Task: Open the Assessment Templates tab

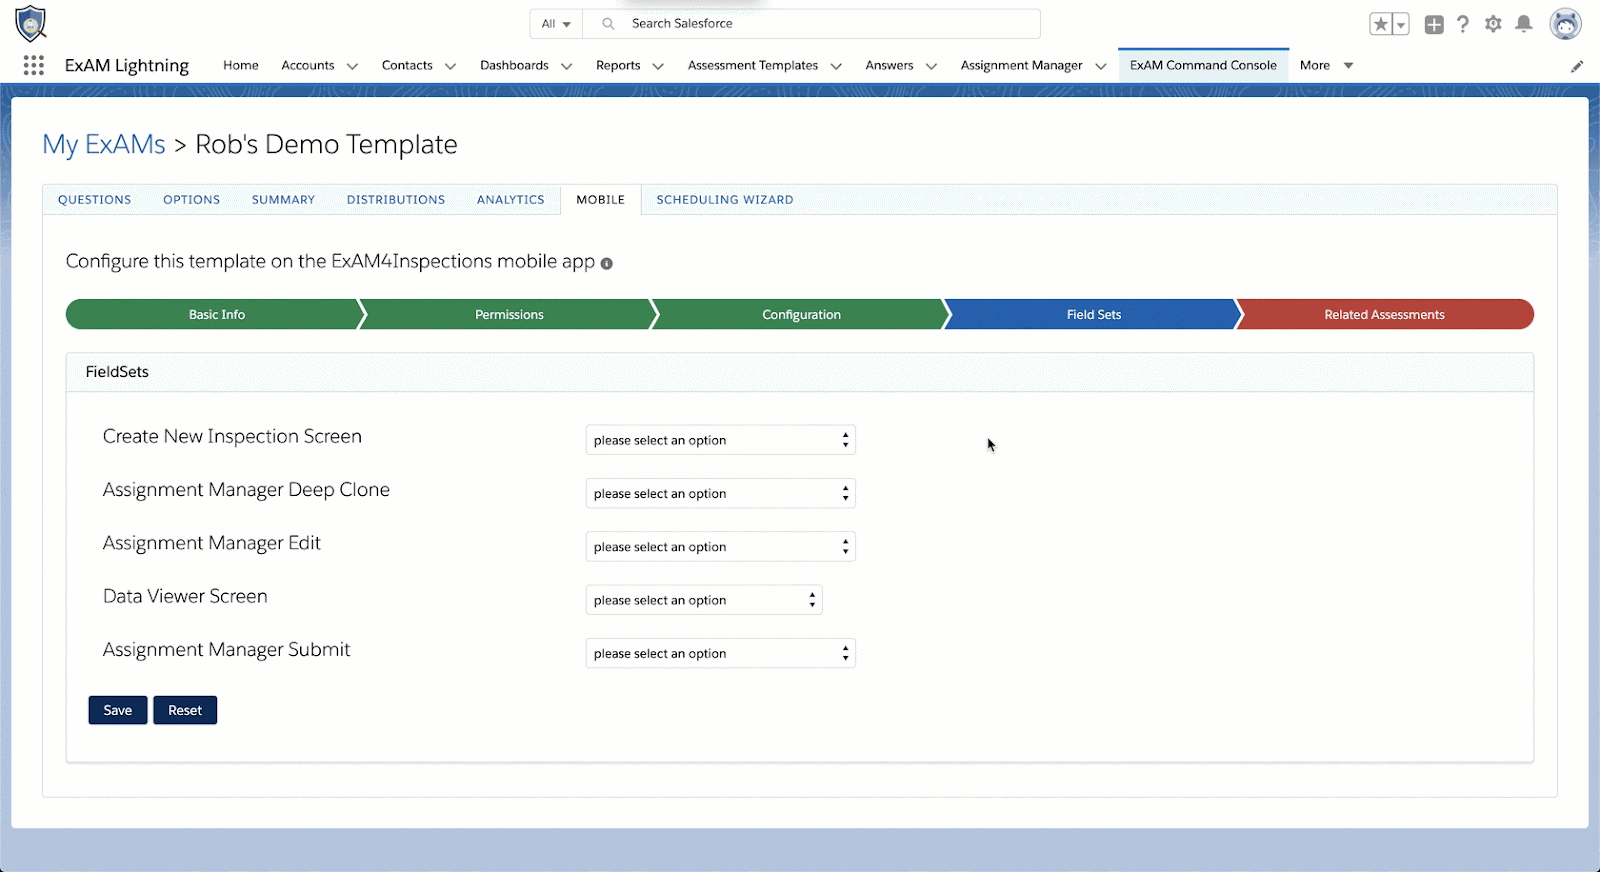Action: pos(753,65)
